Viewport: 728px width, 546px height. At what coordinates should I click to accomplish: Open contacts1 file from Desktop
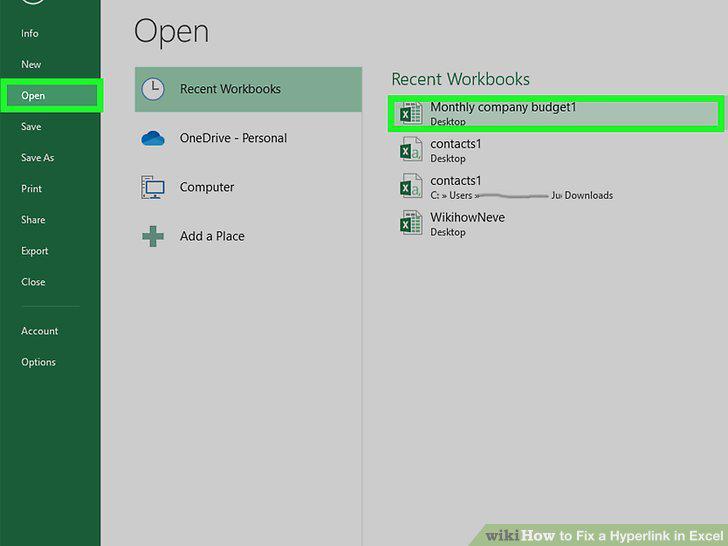coord(556,150)
